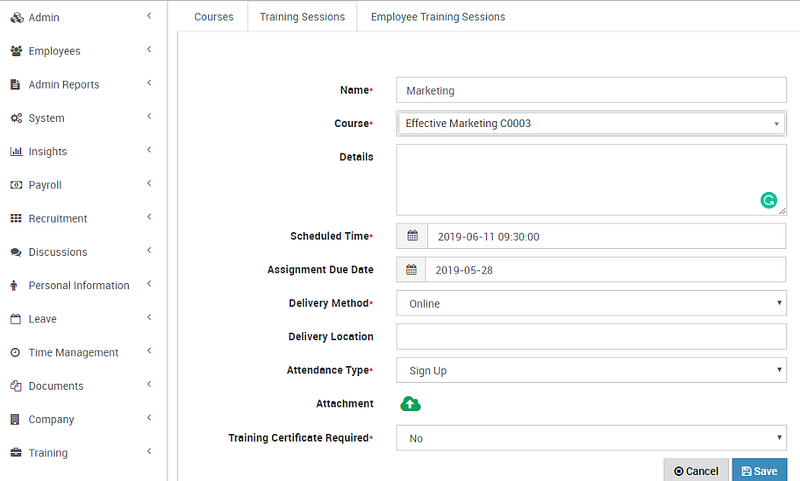Click inside the Details text area
Viewport: 800px width, 481px height.
tap(591, 180)
